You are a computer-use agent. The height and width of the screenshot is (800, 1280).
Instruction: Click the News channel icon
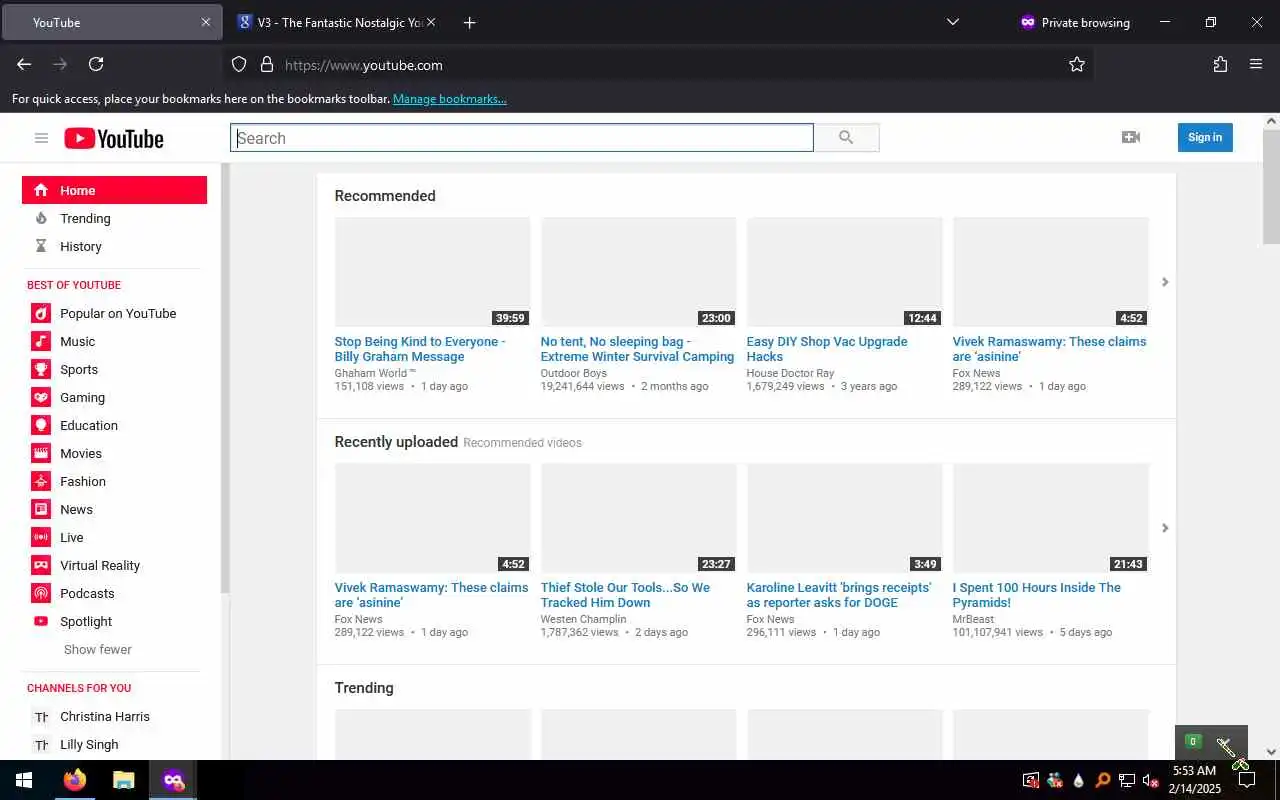(x=41, y=509)
